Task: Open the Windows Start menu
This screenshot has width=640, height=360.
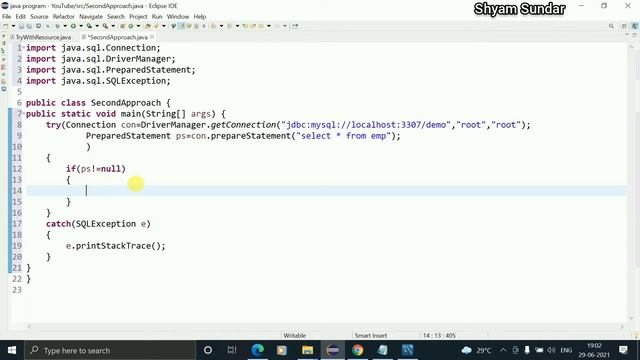Action: click(12, 350)
